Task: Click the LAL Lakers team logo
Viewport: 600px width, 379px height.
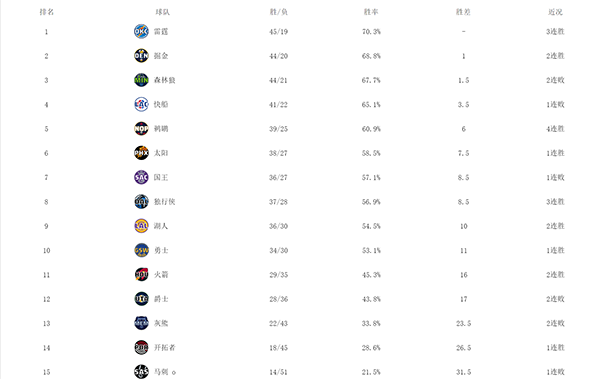Action: 141,226
